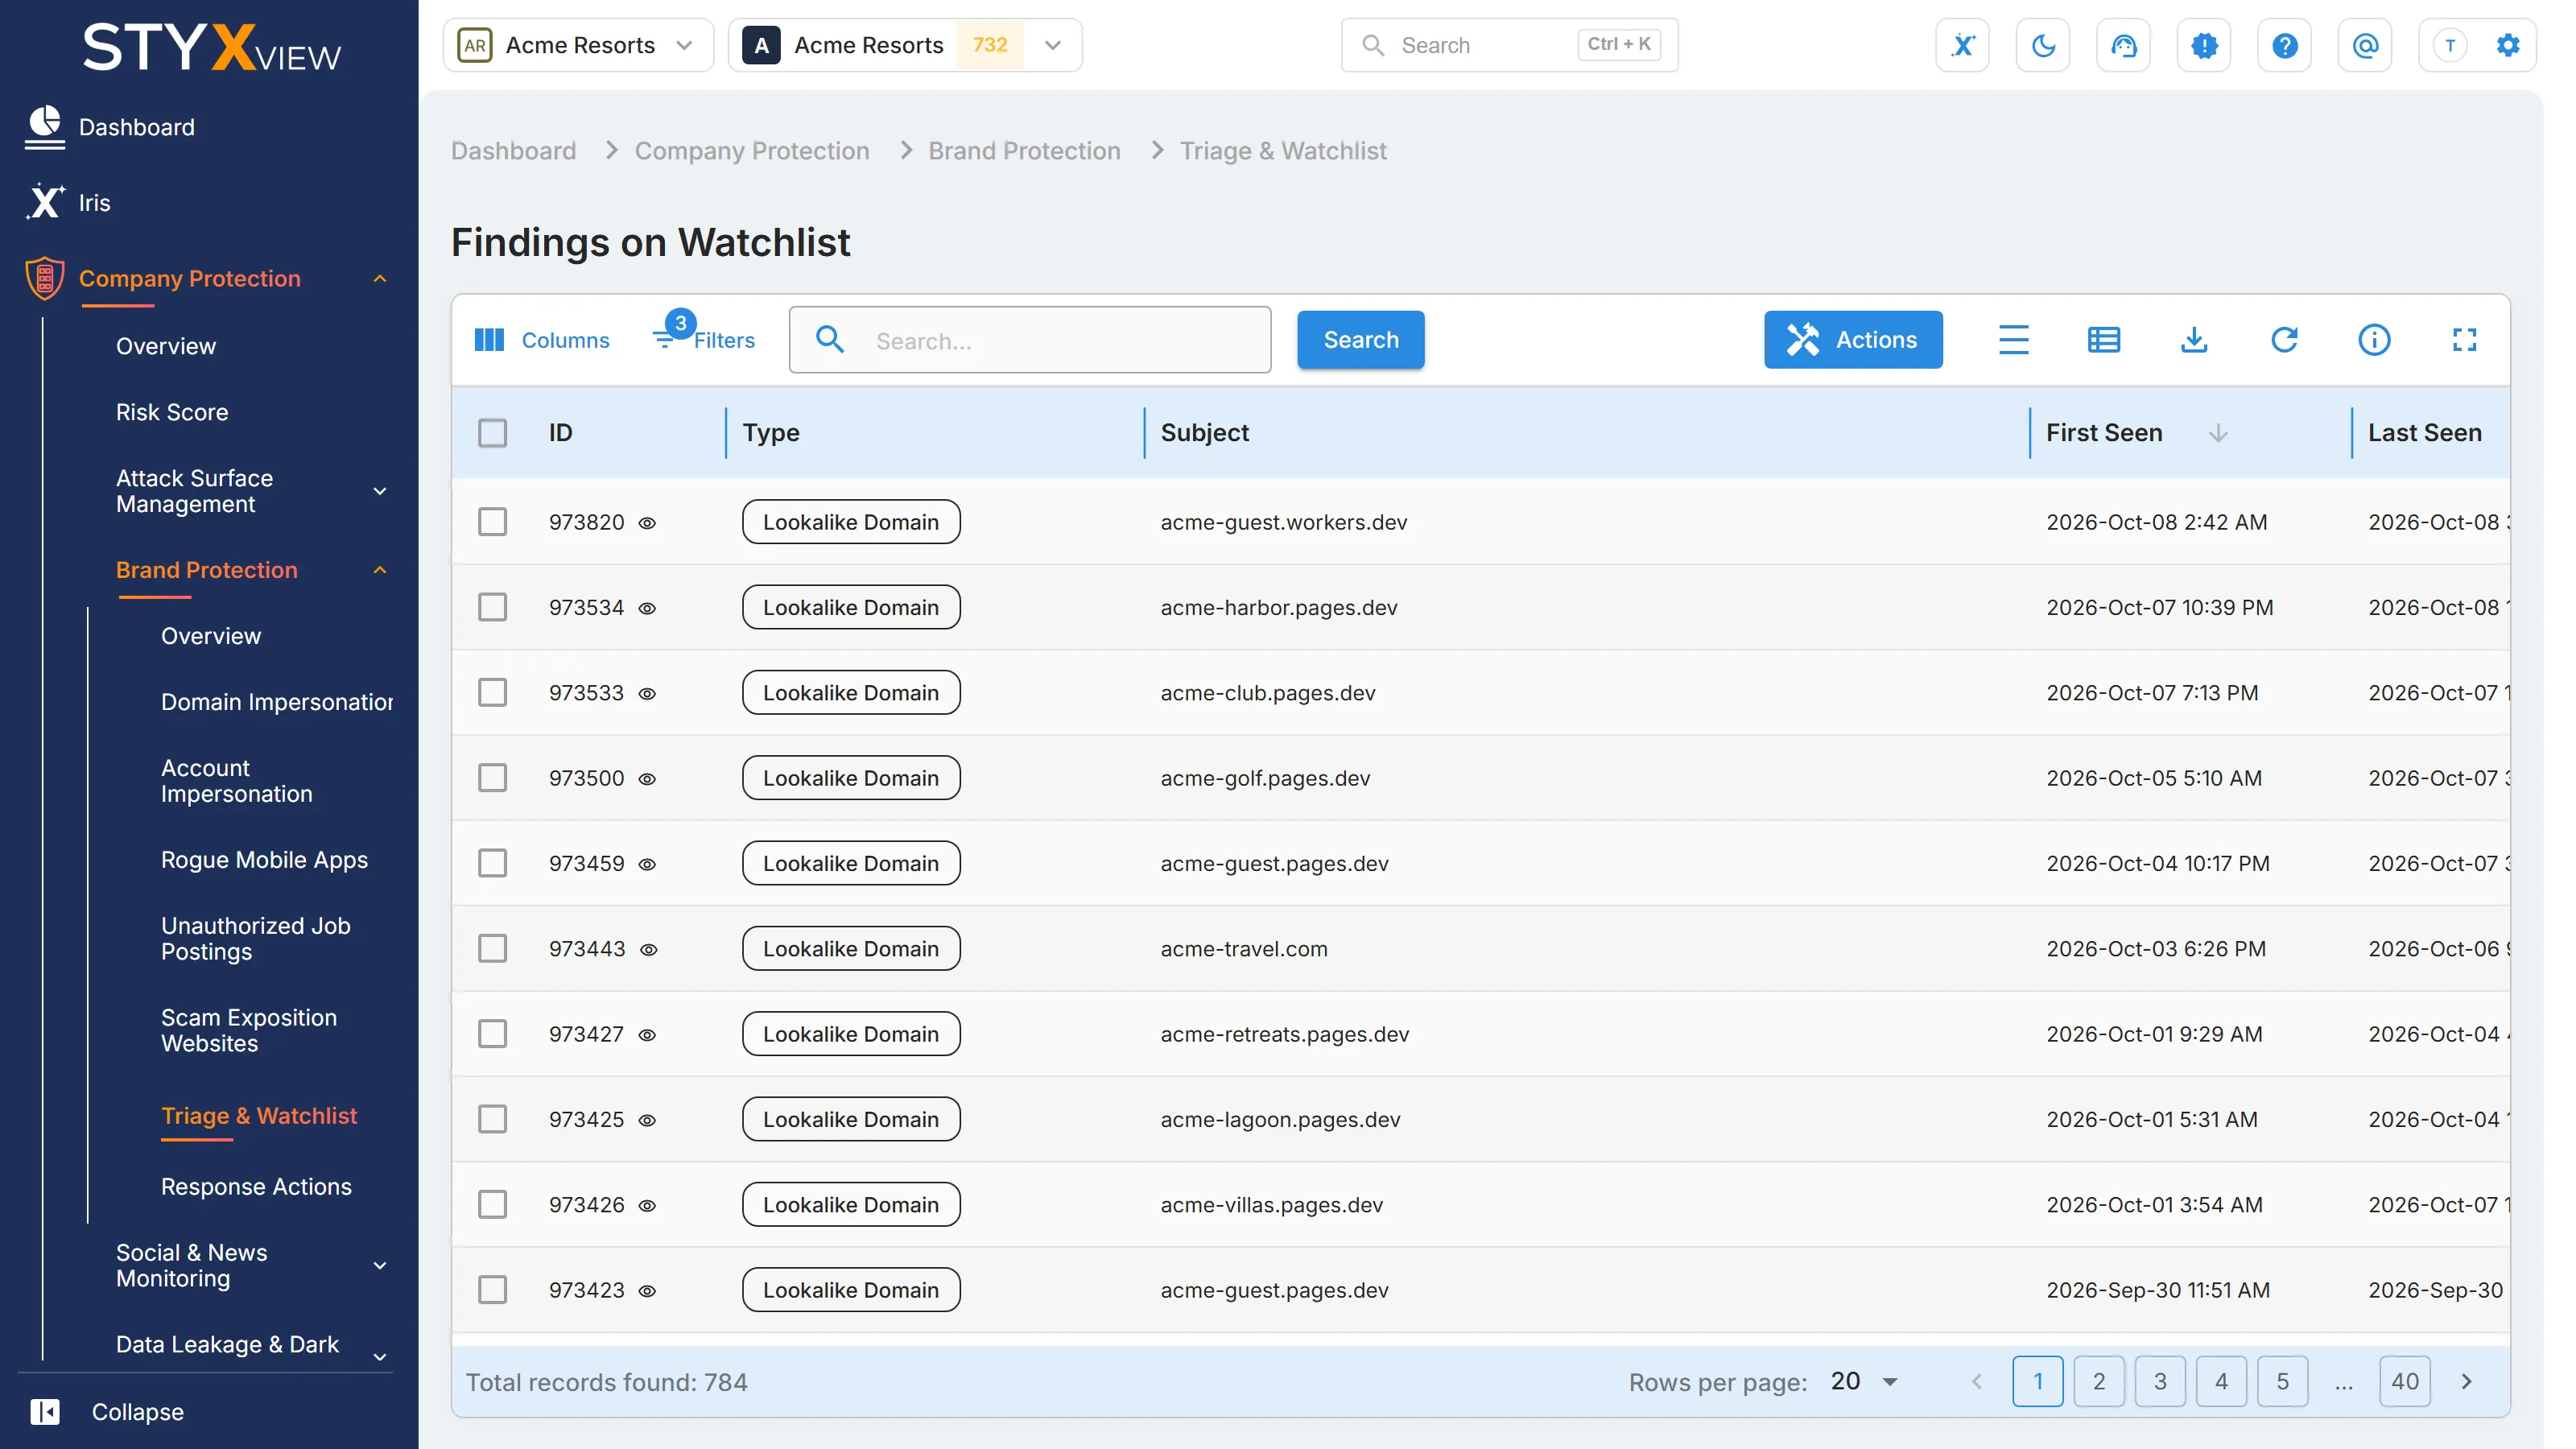The height and width of the screenshot is (1449, 2576).
Task: Click the Company Protection breadcrumb link
Action: [752, 151]
